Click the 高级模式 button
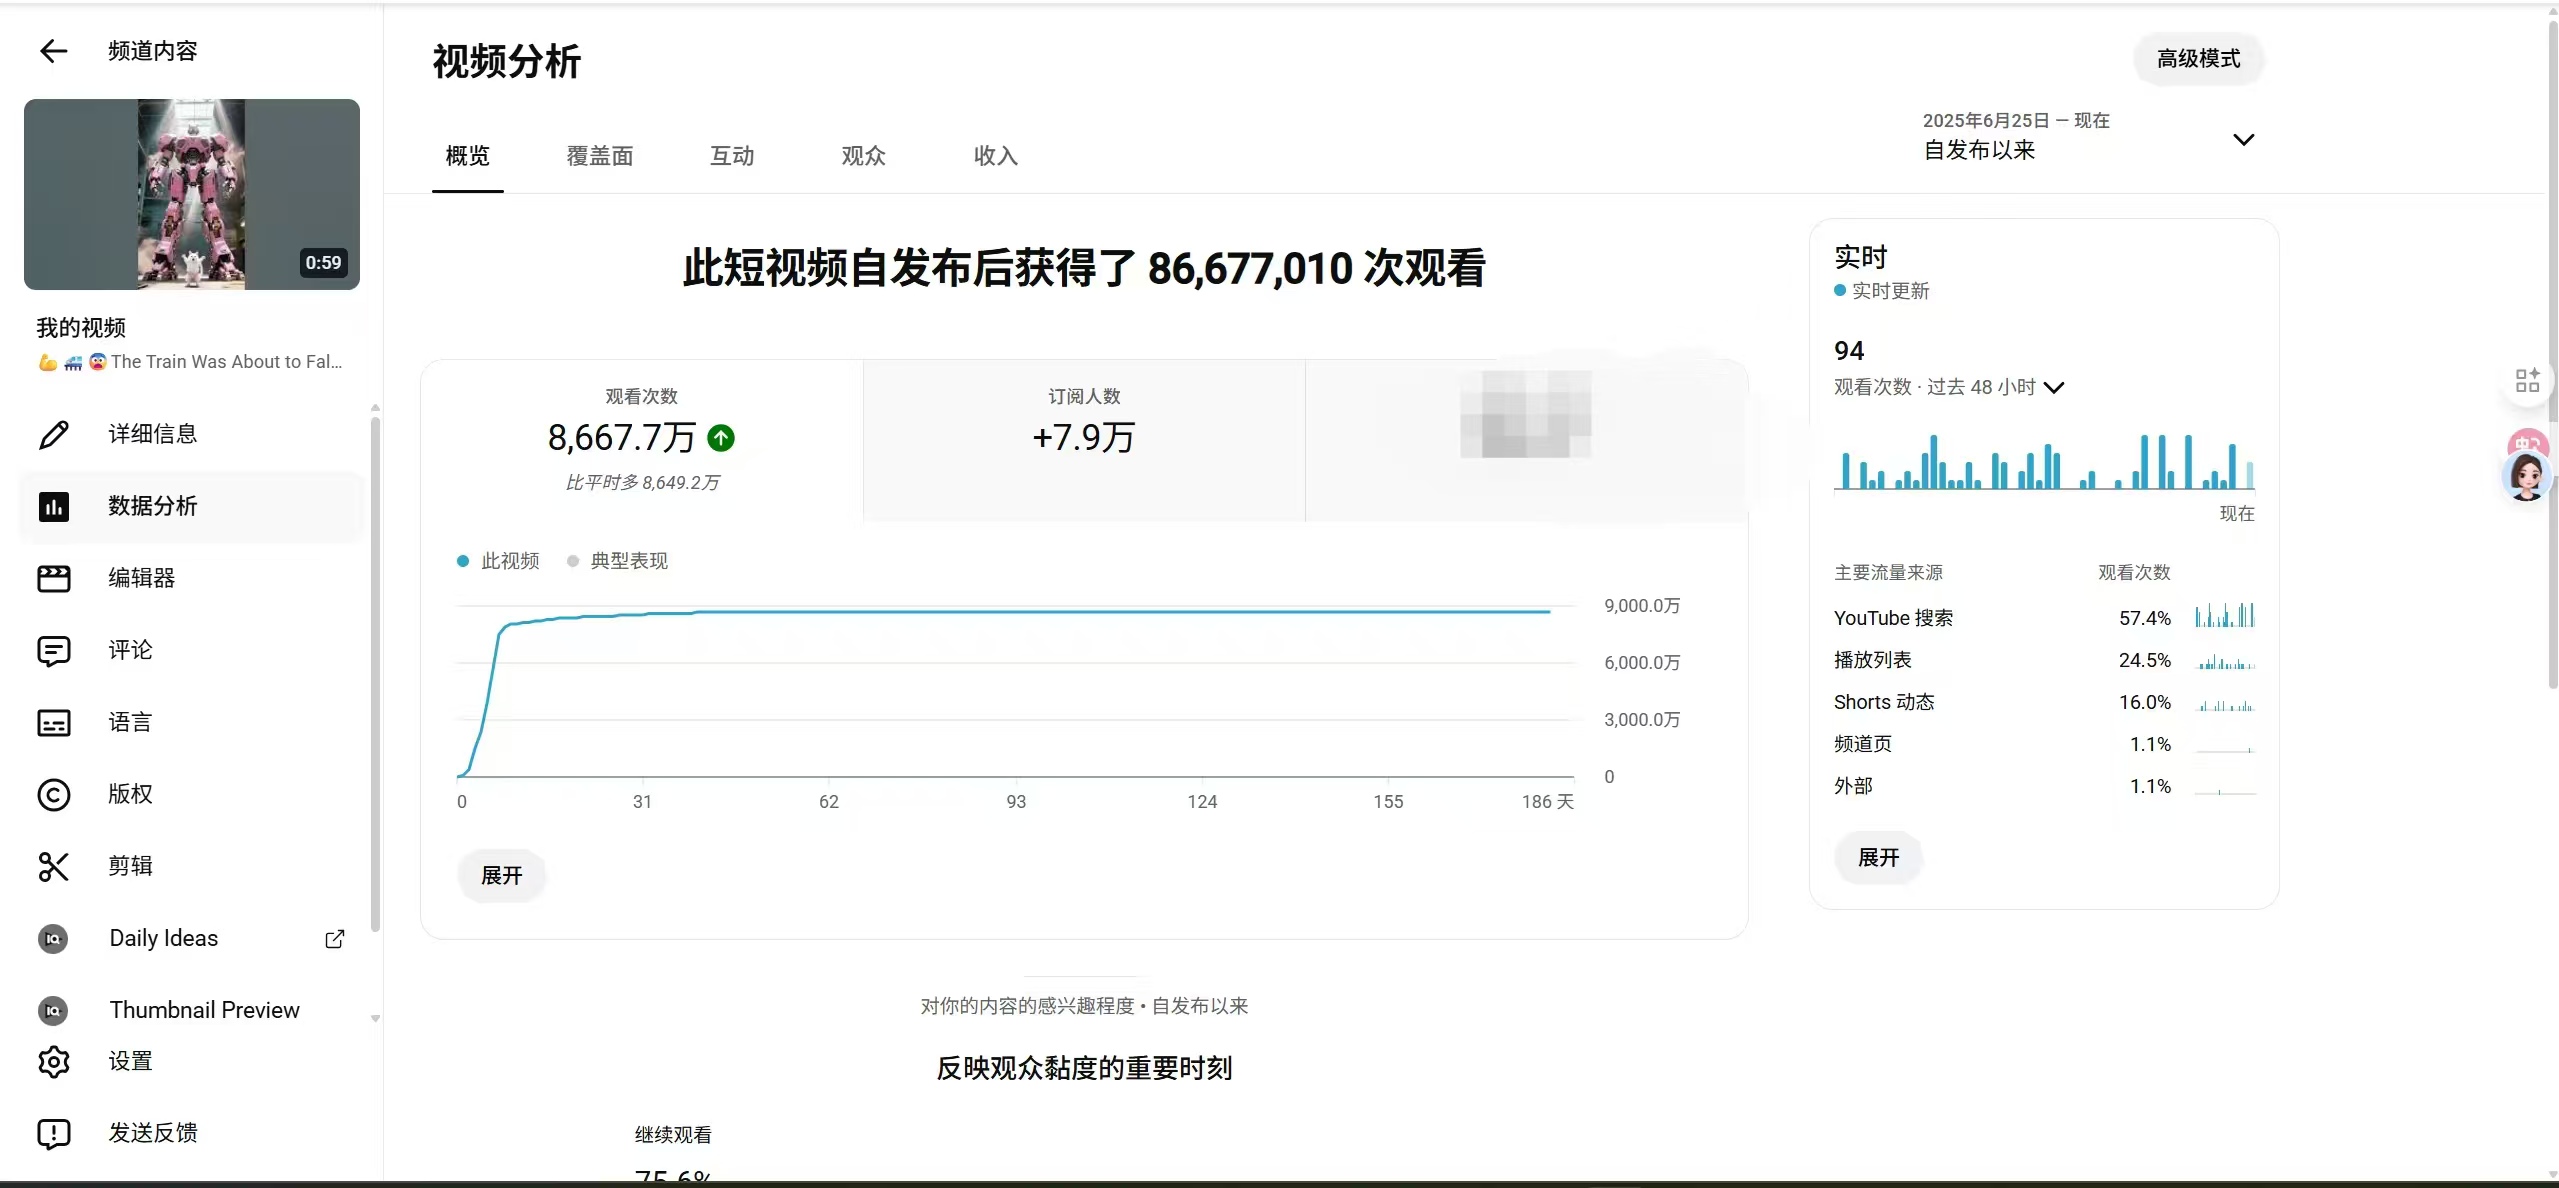This screenshot has height=1188, width=2559. point(2197,59)
